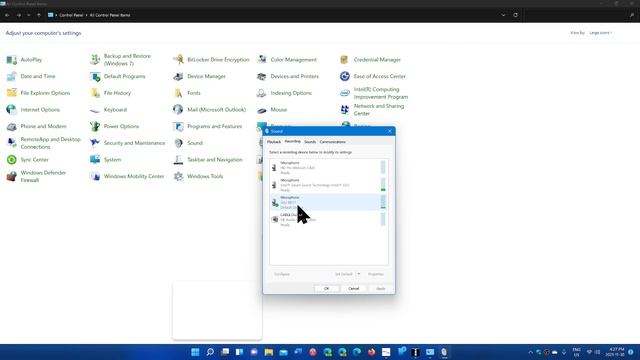
Task: Click the Control Panel search box
Action: click(580, 15)
